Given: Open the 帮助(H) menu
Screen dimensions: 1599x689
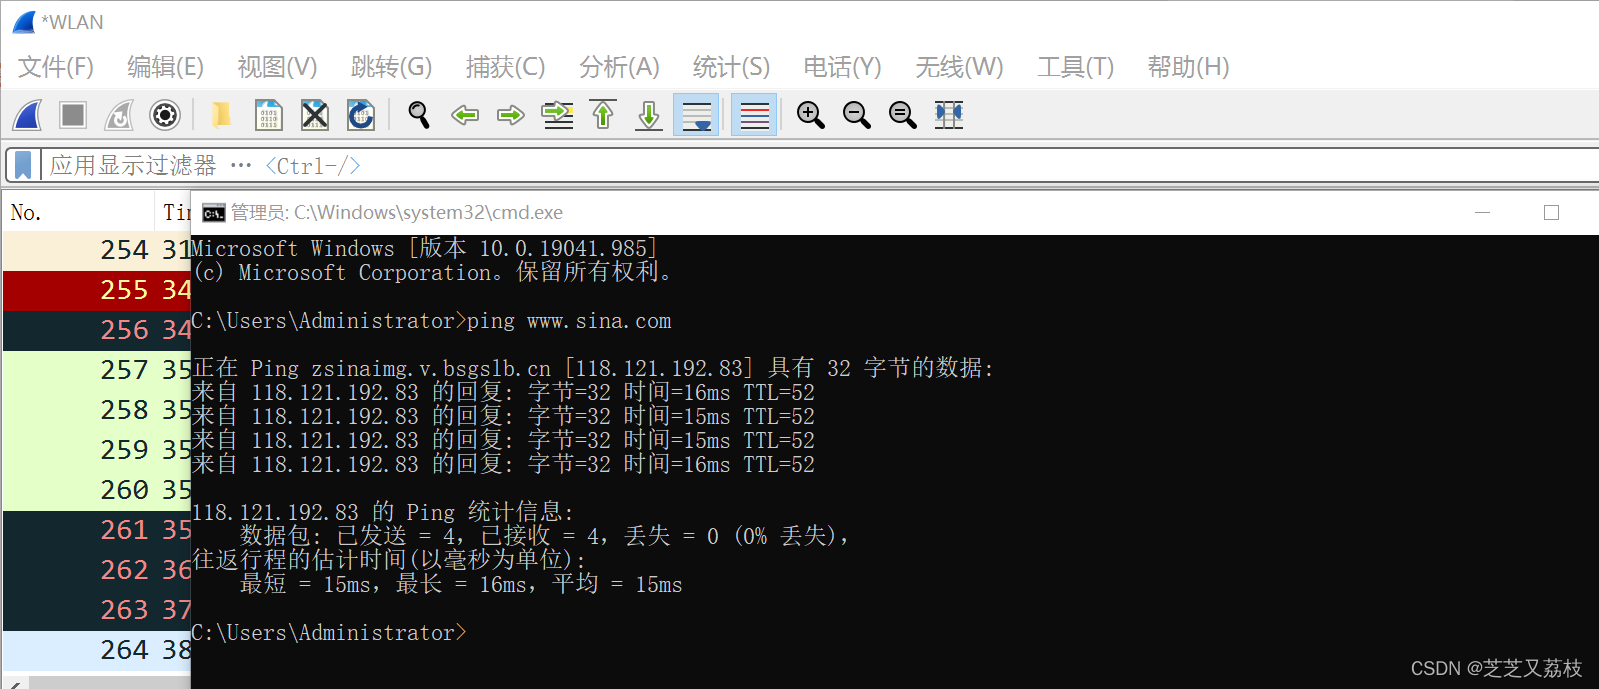Looking at the screenshot, I should coord(1188,67).
